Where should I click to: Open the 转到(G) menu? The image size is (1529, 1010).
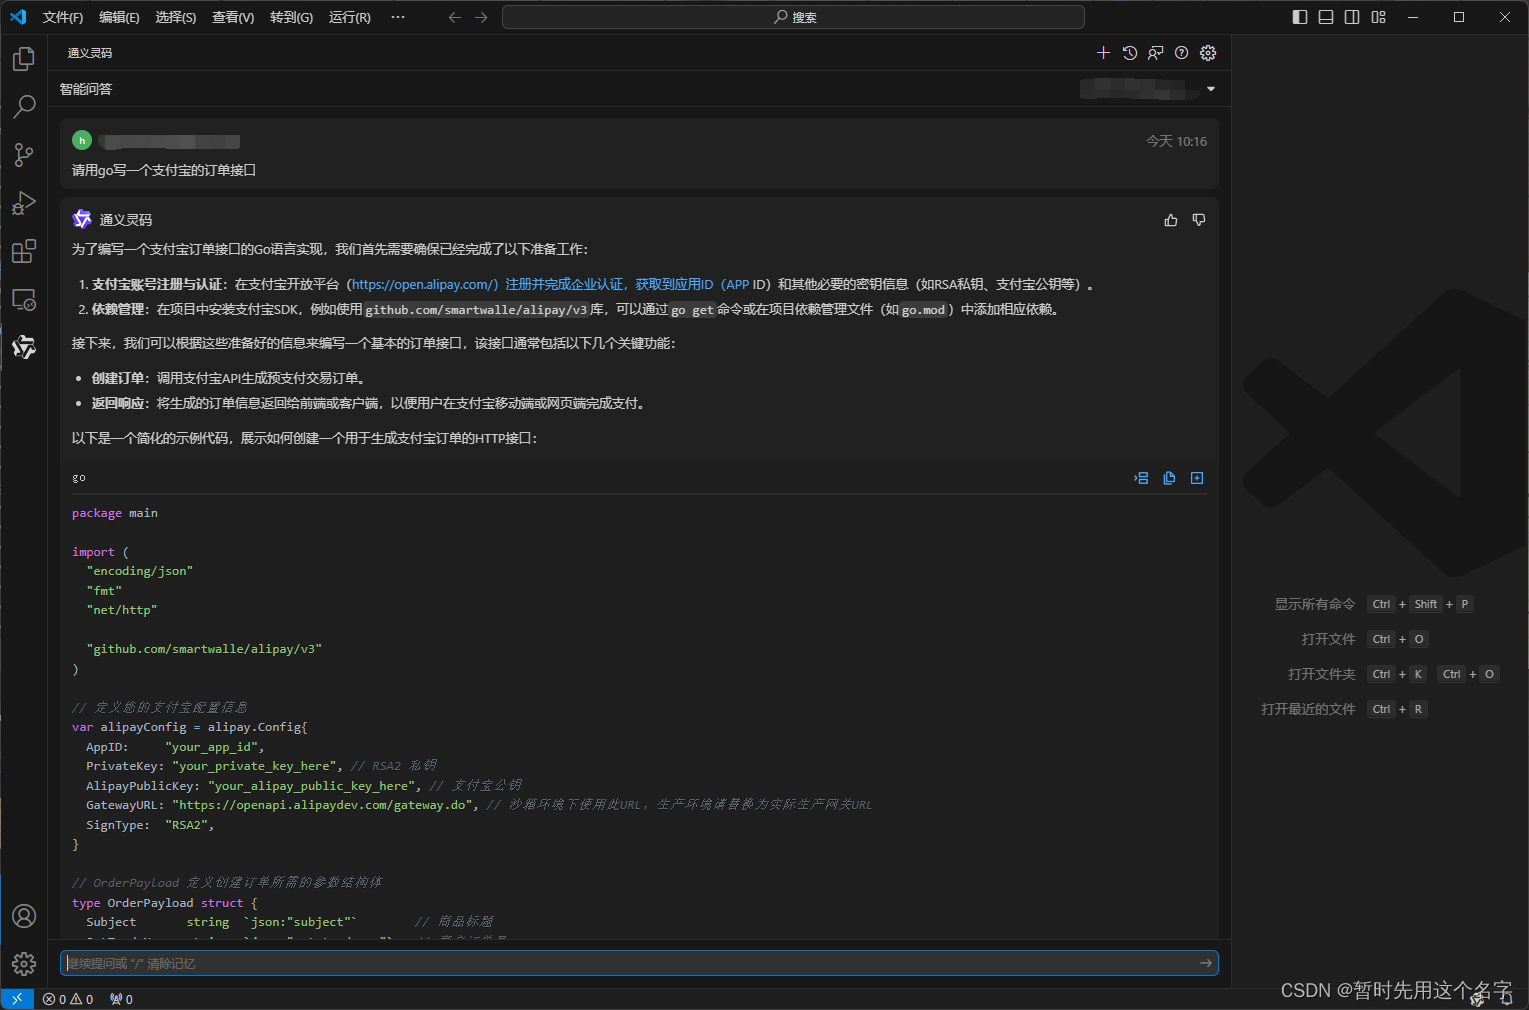point(291,17)
